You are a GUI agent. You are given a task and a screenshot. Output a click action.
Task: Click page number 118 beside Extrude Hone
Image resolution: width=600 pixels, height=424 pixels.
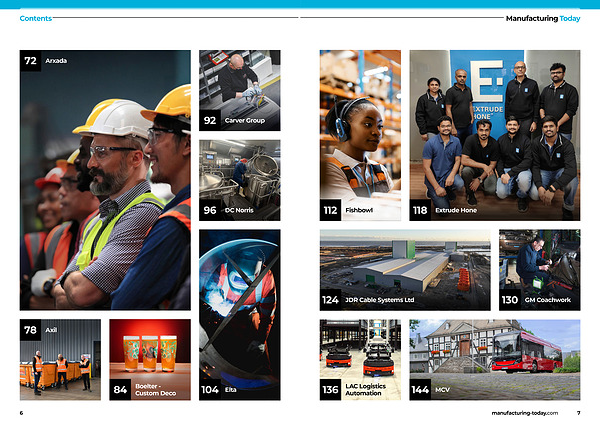(x=420, y=210)
